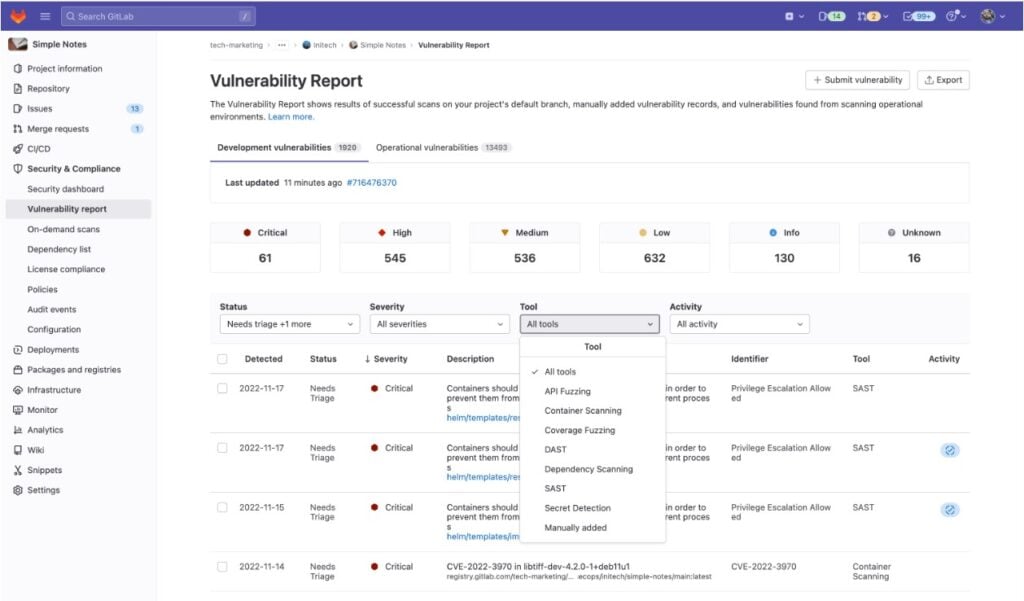Click the Wiki sidebar icon
1024x601 pixels.
(18, 450)
